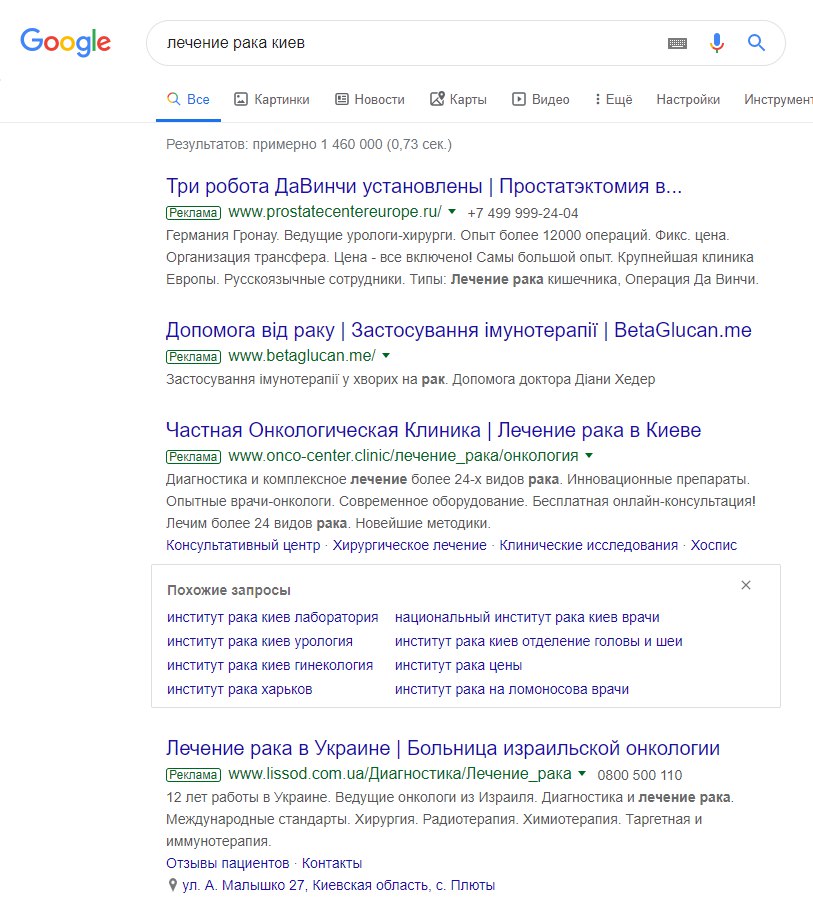Image resolution: width=813 pixels, height=920 pixels.
Task: Expand dropdown next to prostatecentereurope.ru URL
Action: [452, 211]
